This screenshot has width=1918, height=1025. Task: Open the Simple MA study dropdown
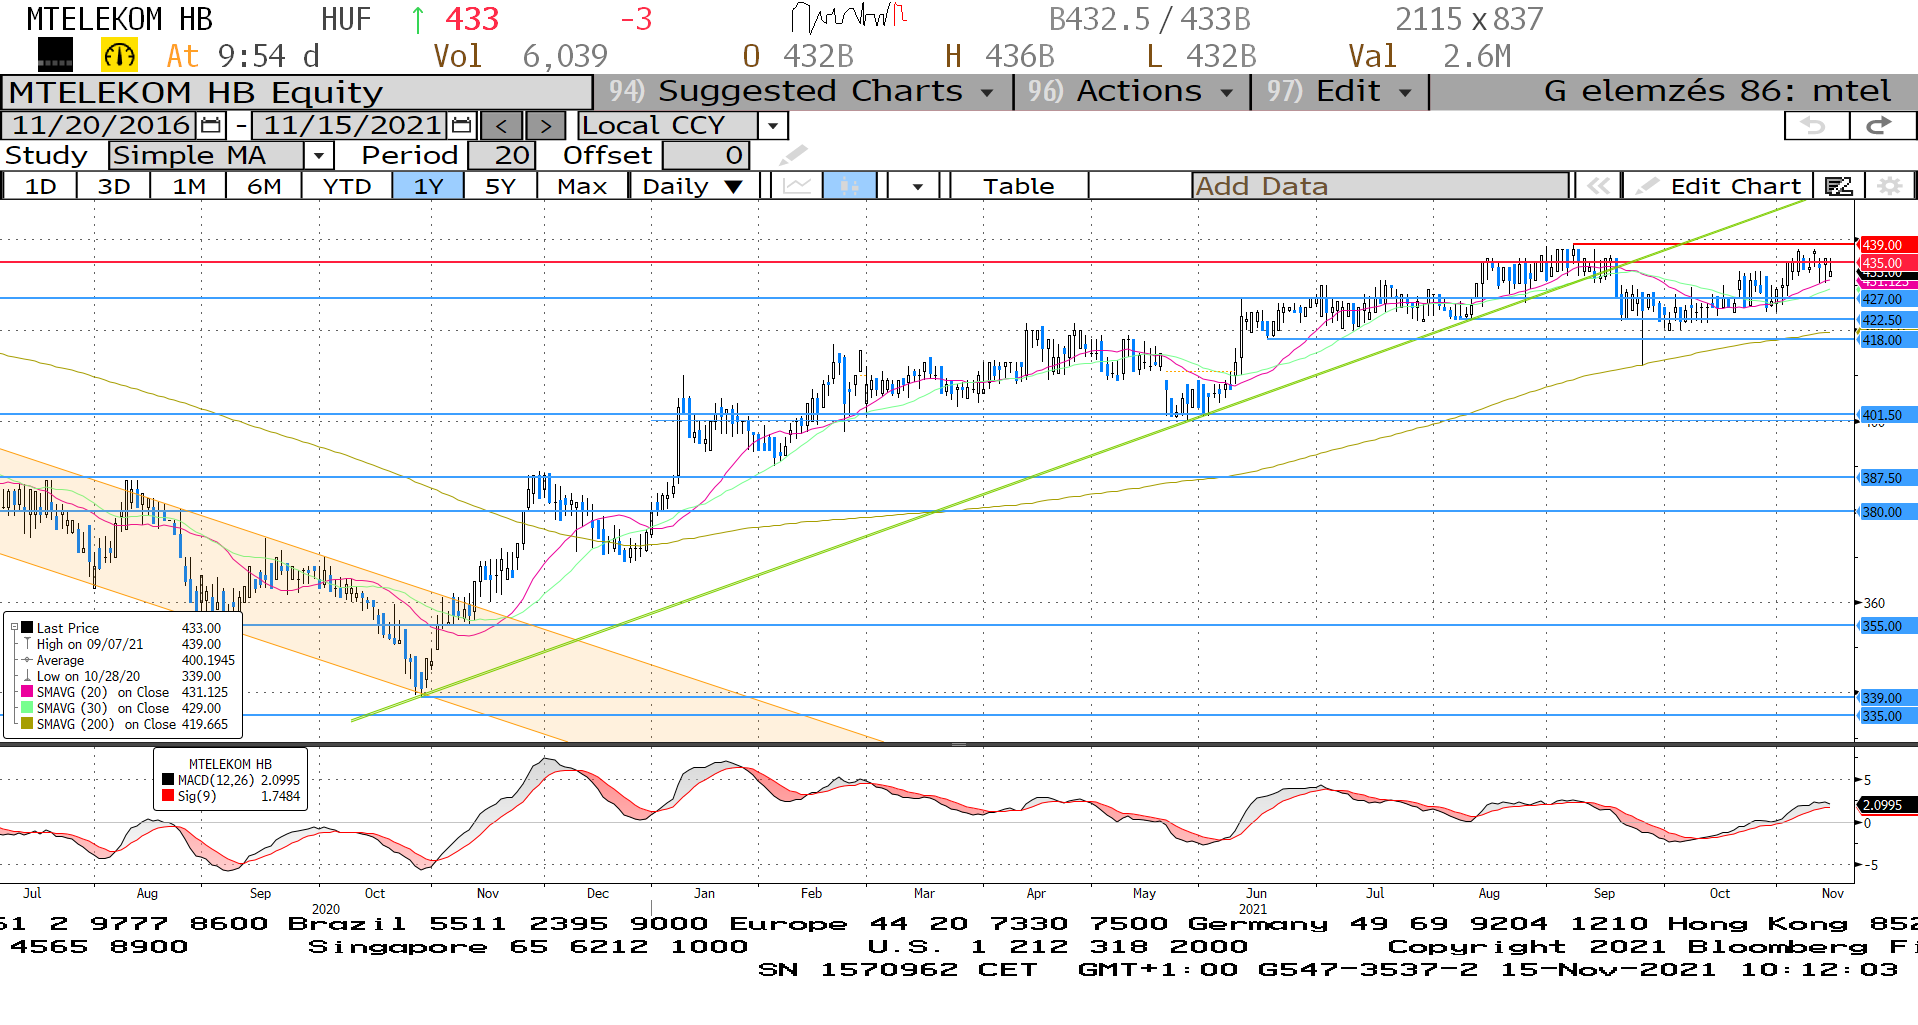(318, 156)
